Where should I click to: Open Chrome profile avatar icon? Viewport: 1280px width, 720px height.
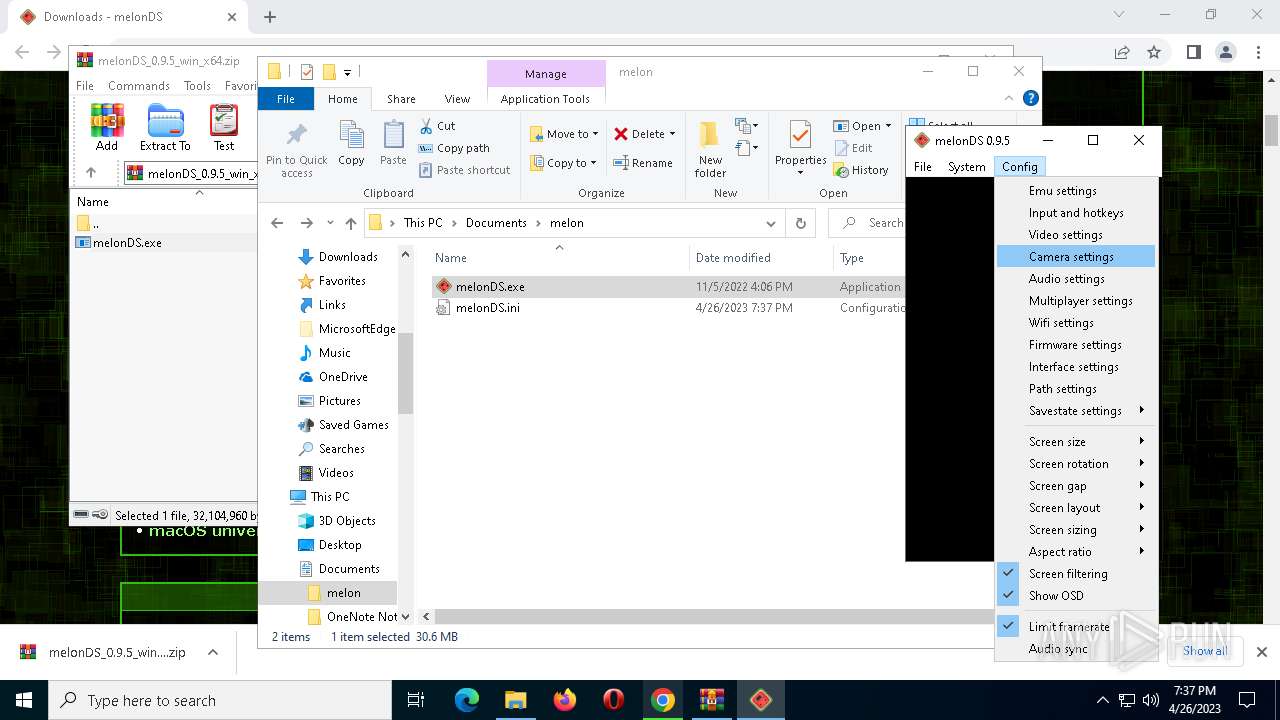[x=1226, y=52]
